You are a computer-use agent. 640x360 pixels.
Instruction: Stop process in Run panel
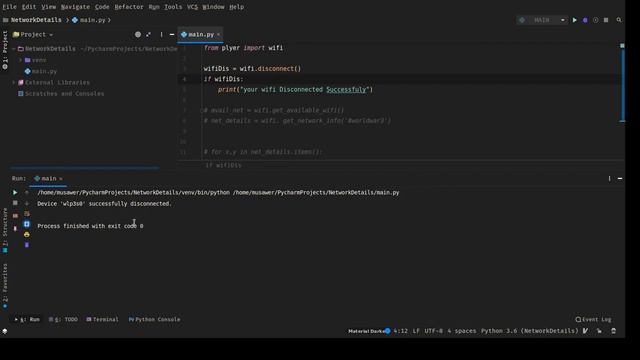pos(15,203)
